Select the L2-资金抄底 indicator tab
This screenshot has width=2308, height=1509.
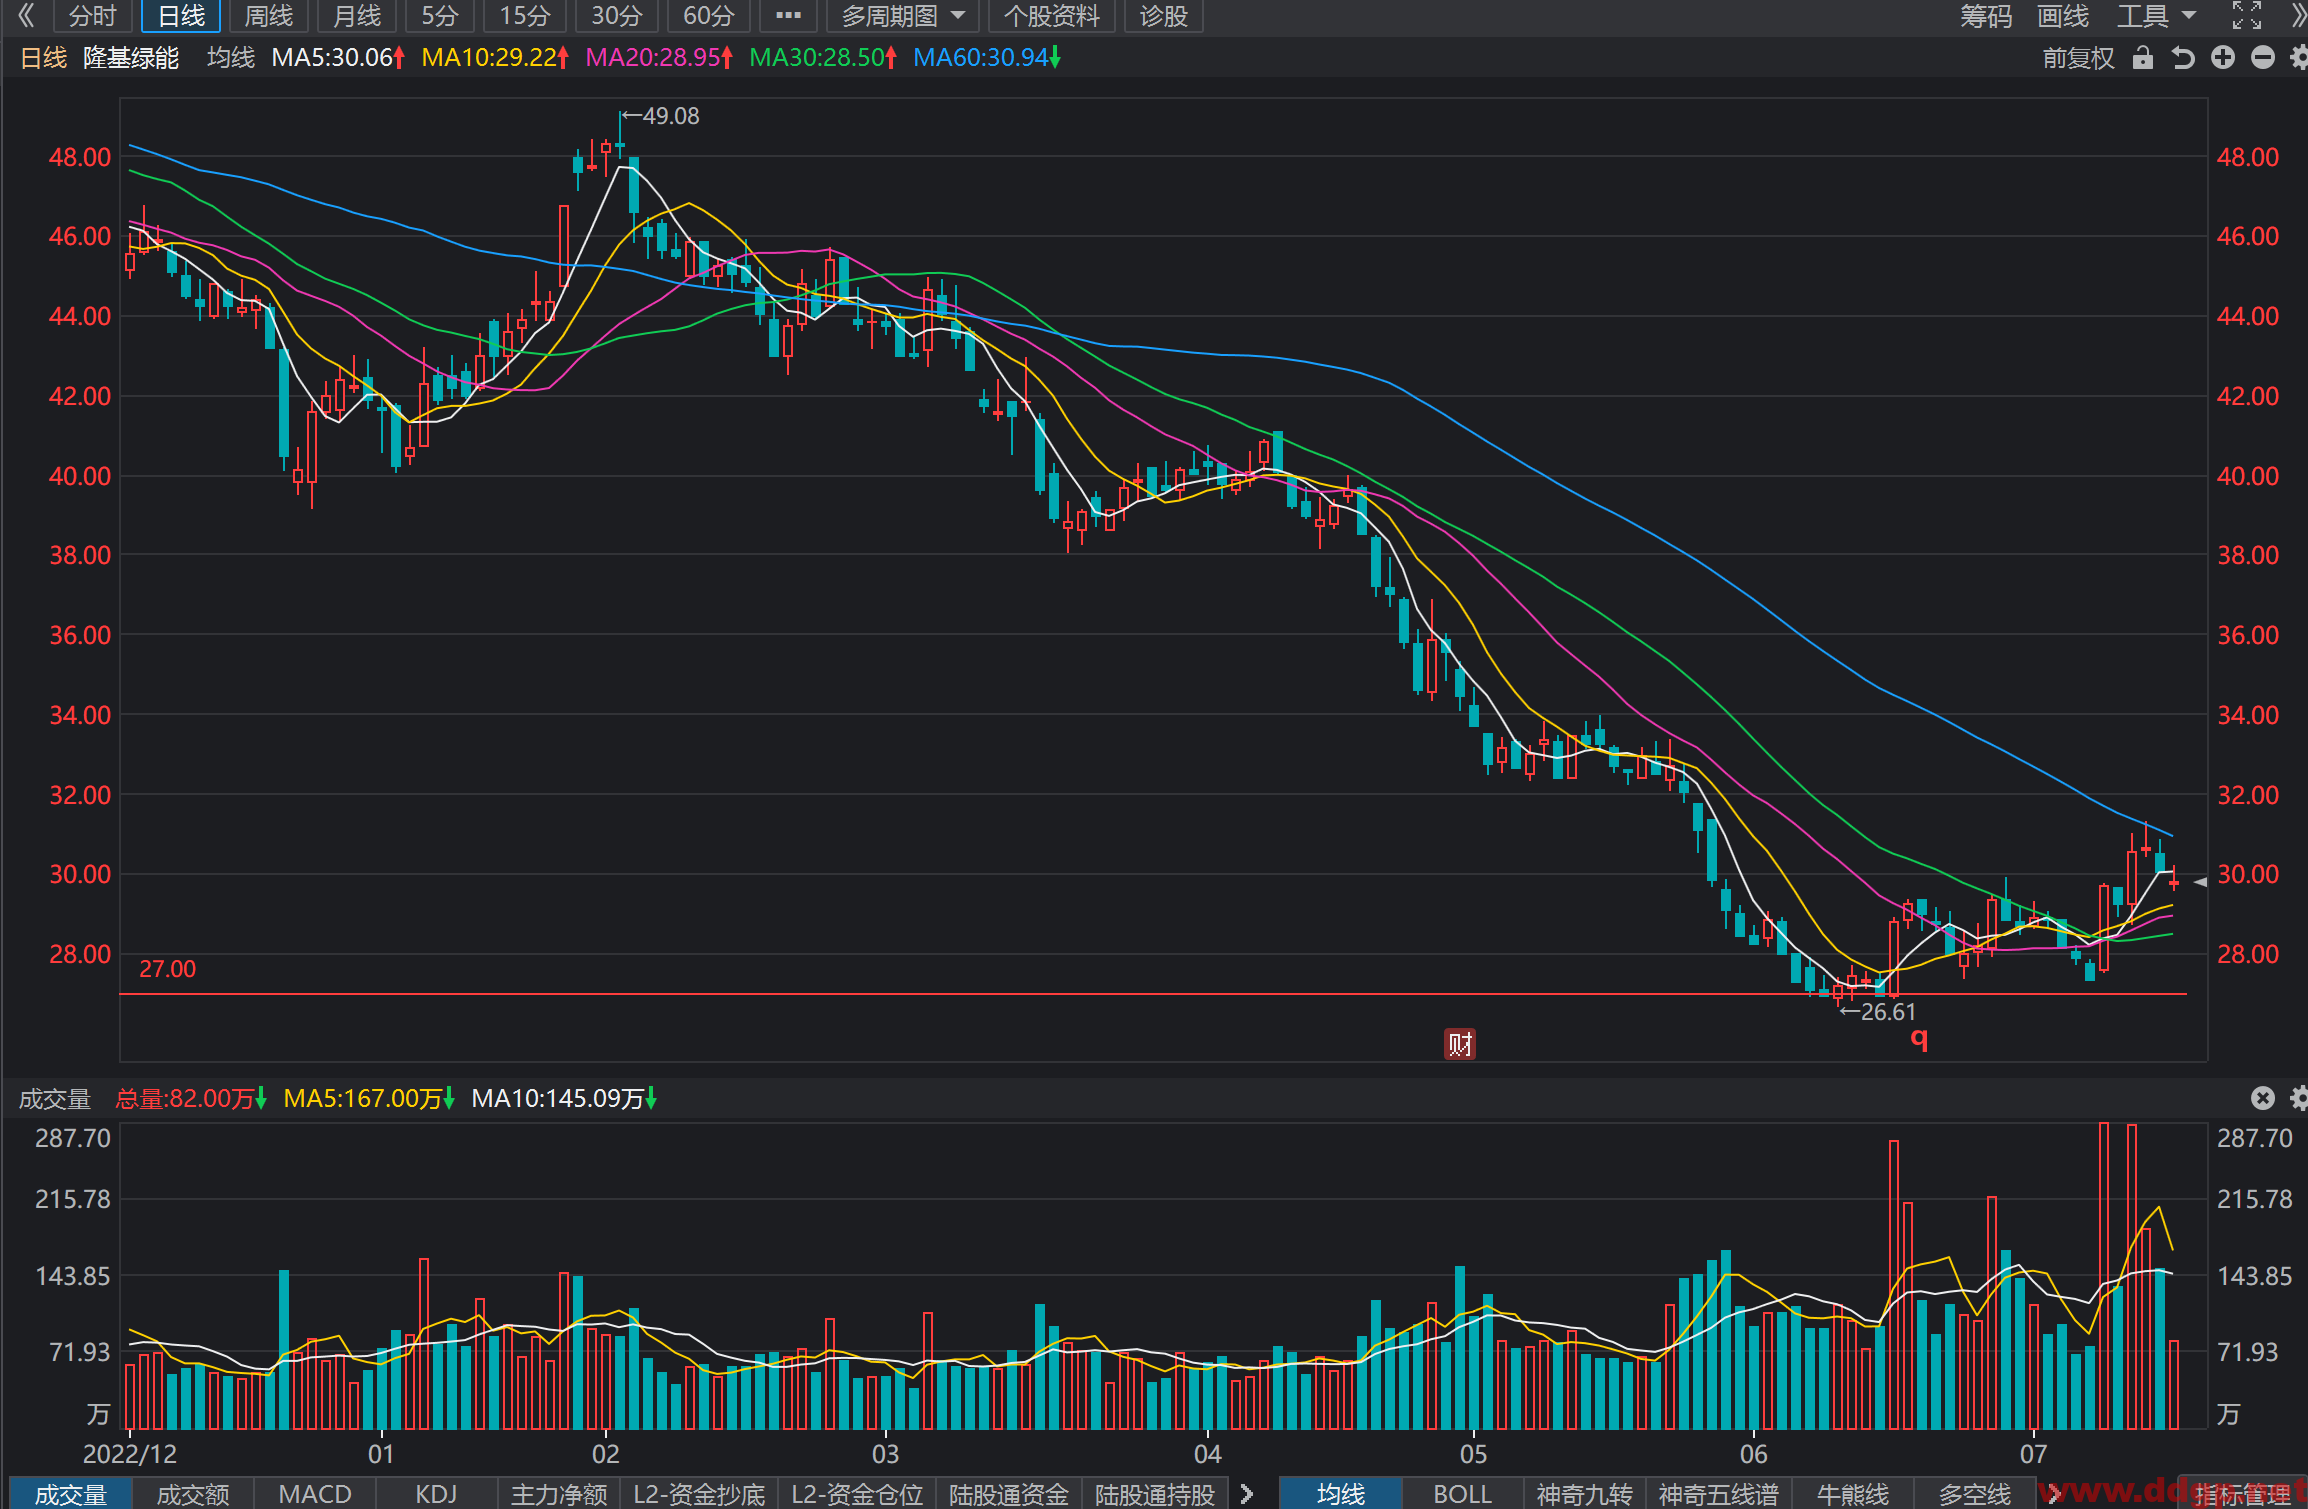pos(699,1494)
